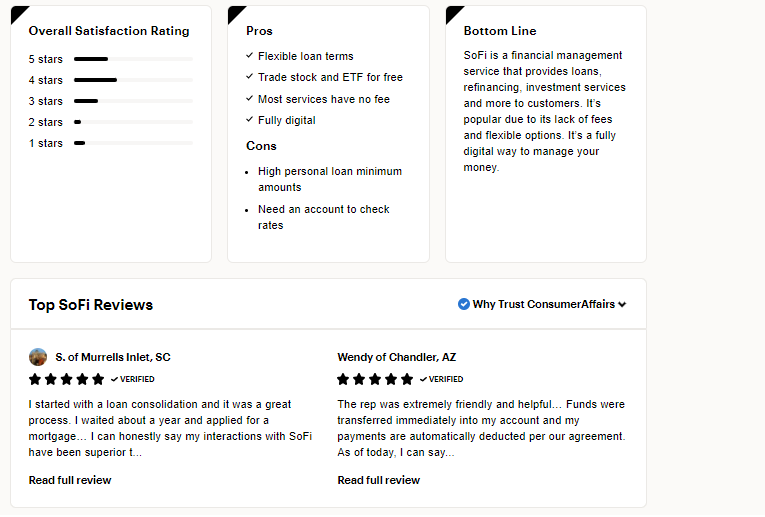Select the 4 stars rating bar
Screen dimensions: 765x517
coord(133,80)
